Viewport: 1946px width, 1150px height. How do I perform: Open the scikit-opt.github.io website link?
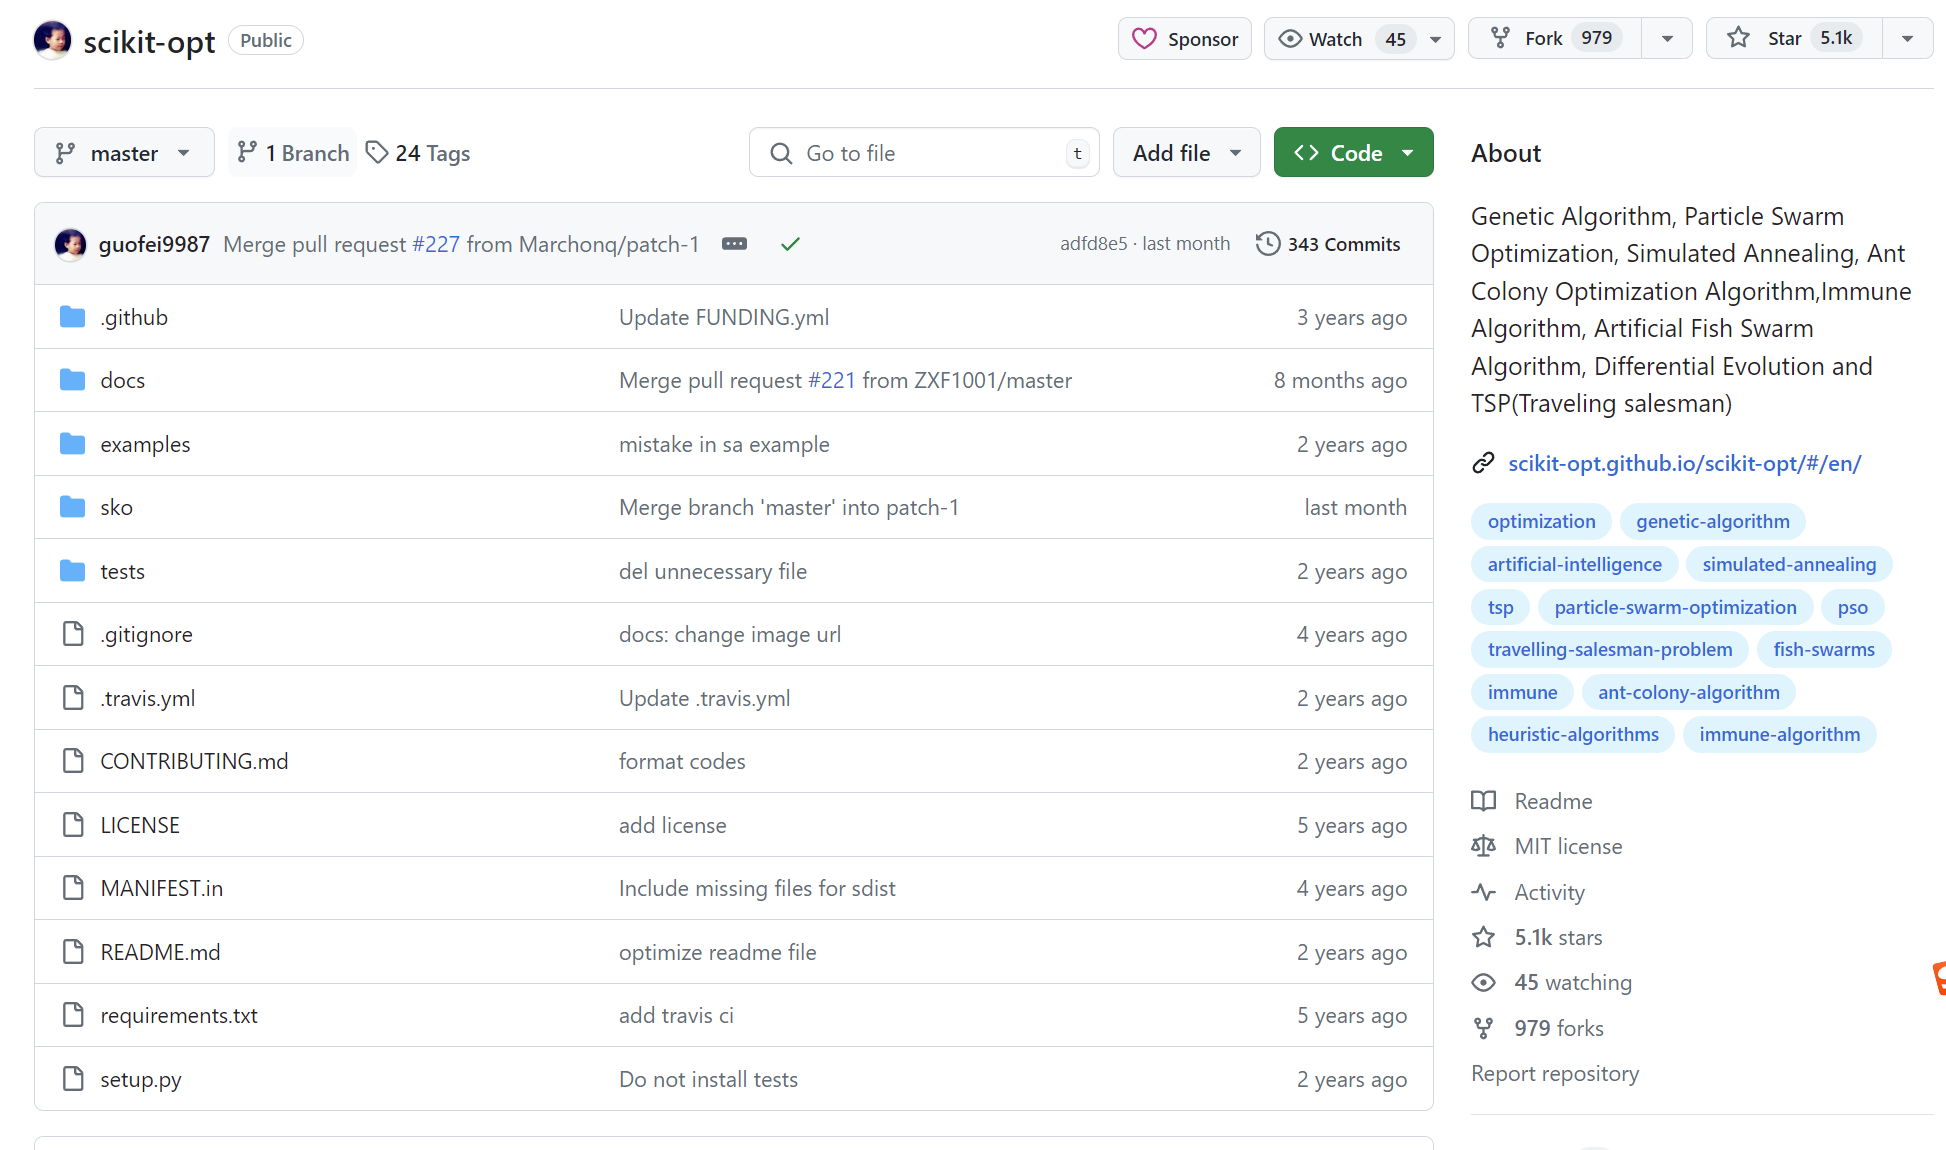click(x=1685, y=463)
